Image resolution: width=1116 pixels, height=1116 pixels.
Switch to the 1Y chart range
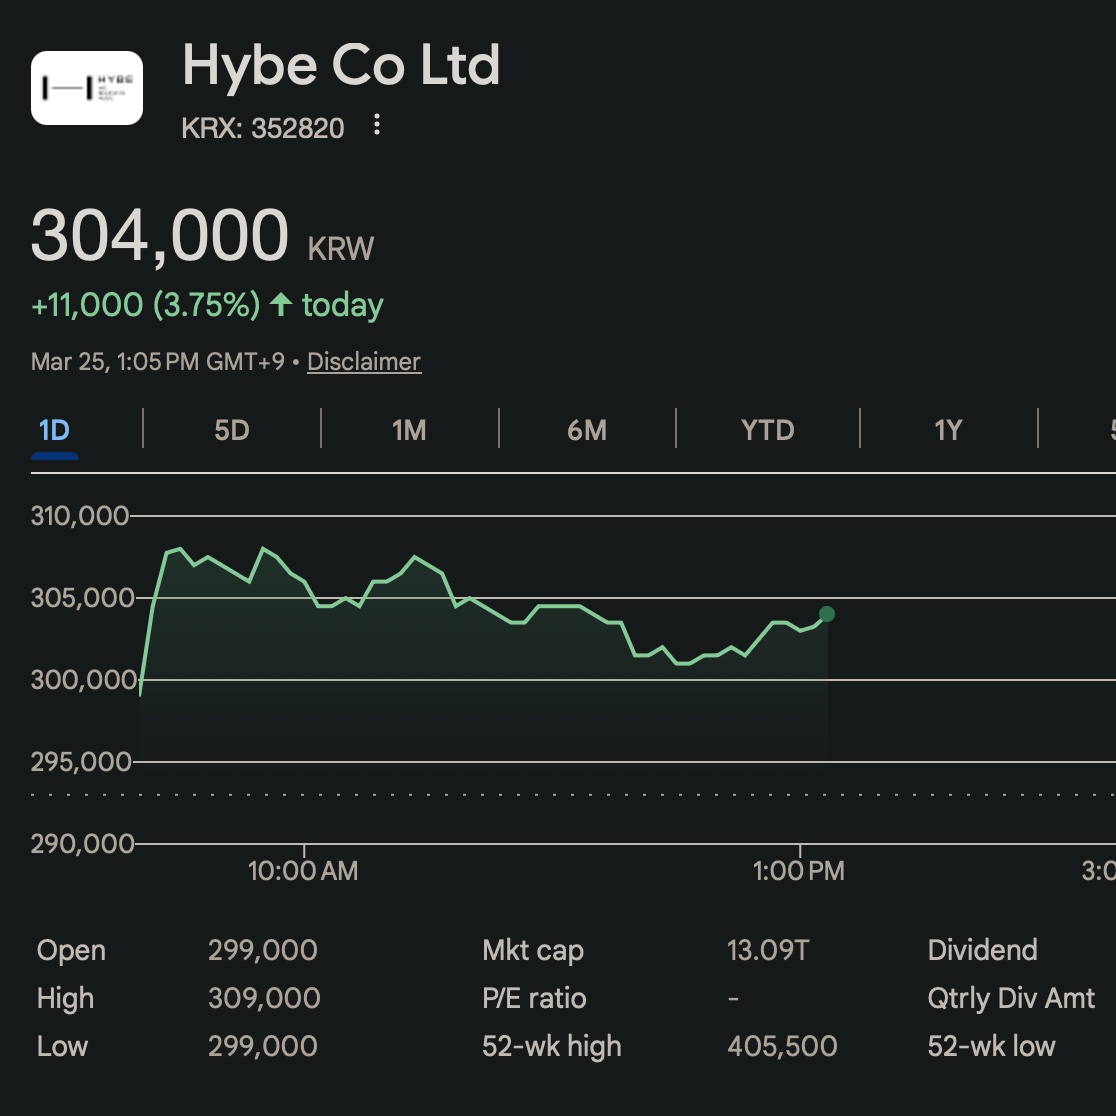(x=948, y=430)
